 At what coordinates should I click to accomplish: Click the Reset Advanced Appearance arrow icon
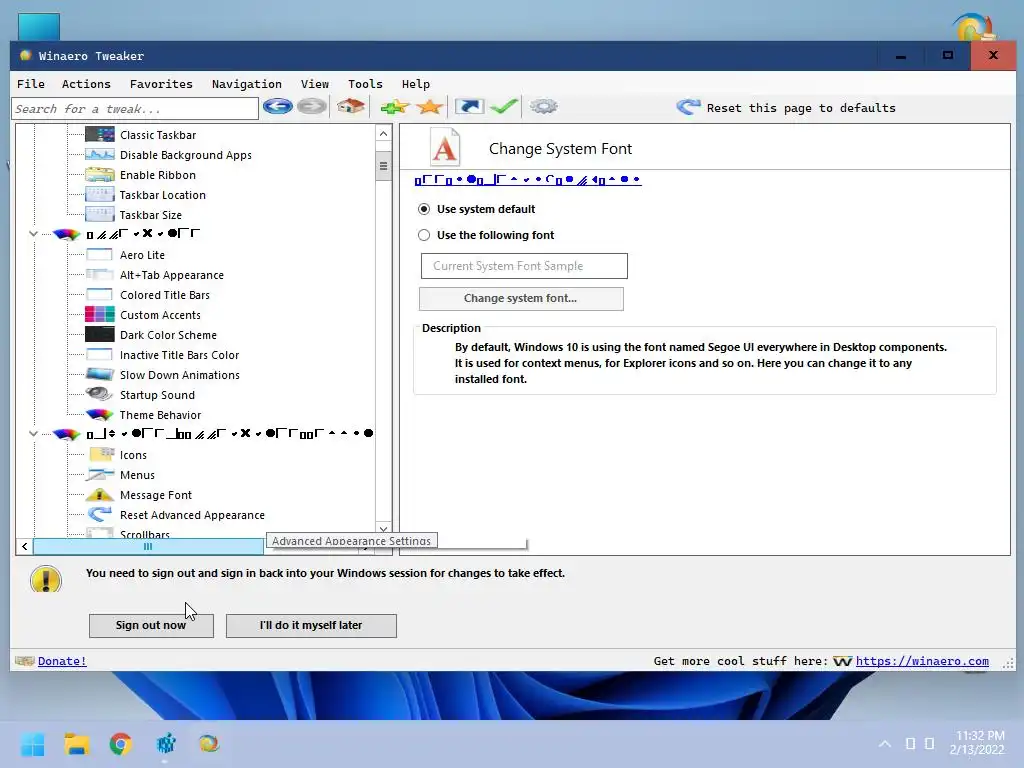(x=100, y=515)
